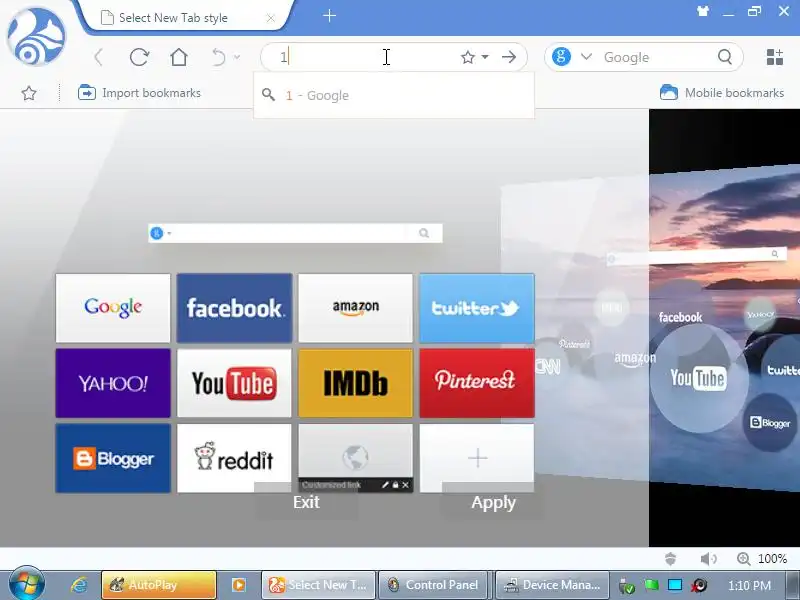Remove customized link with X icon

tap(406, 485)
